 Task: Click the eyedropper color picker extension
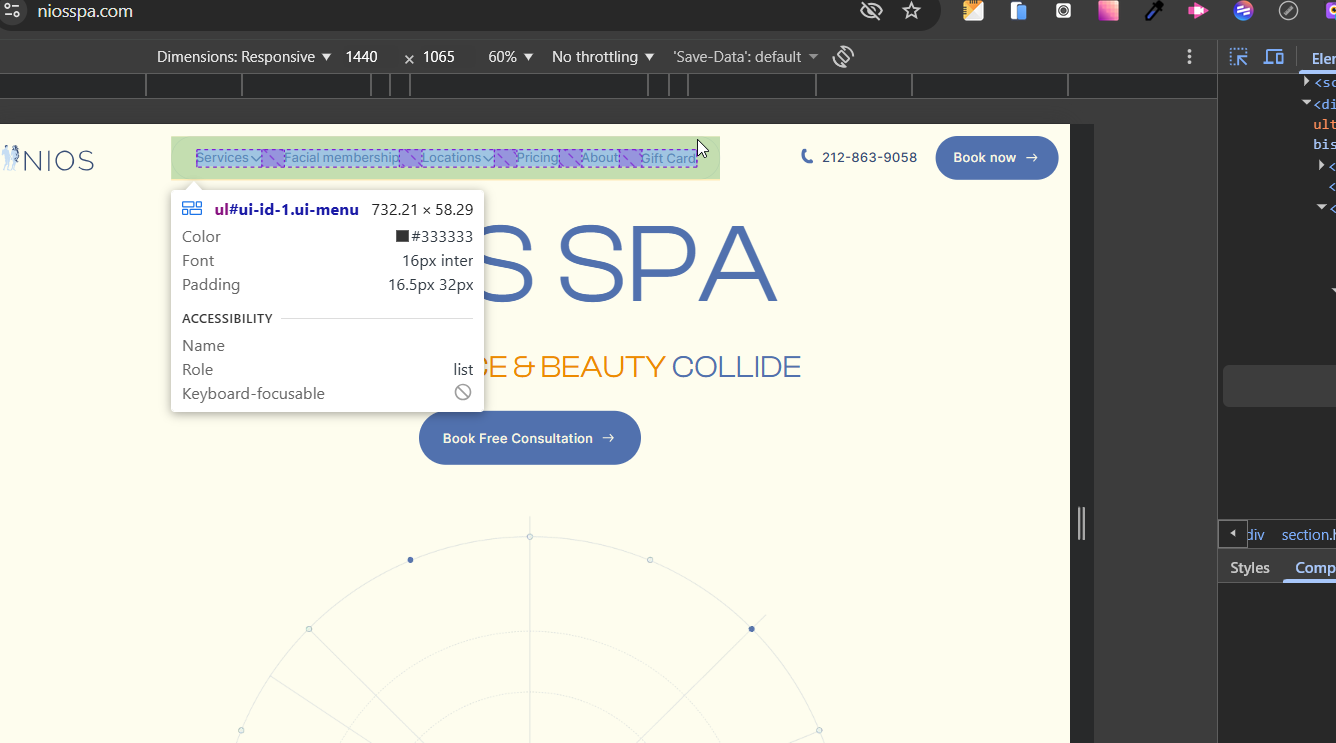point(1154,11)
